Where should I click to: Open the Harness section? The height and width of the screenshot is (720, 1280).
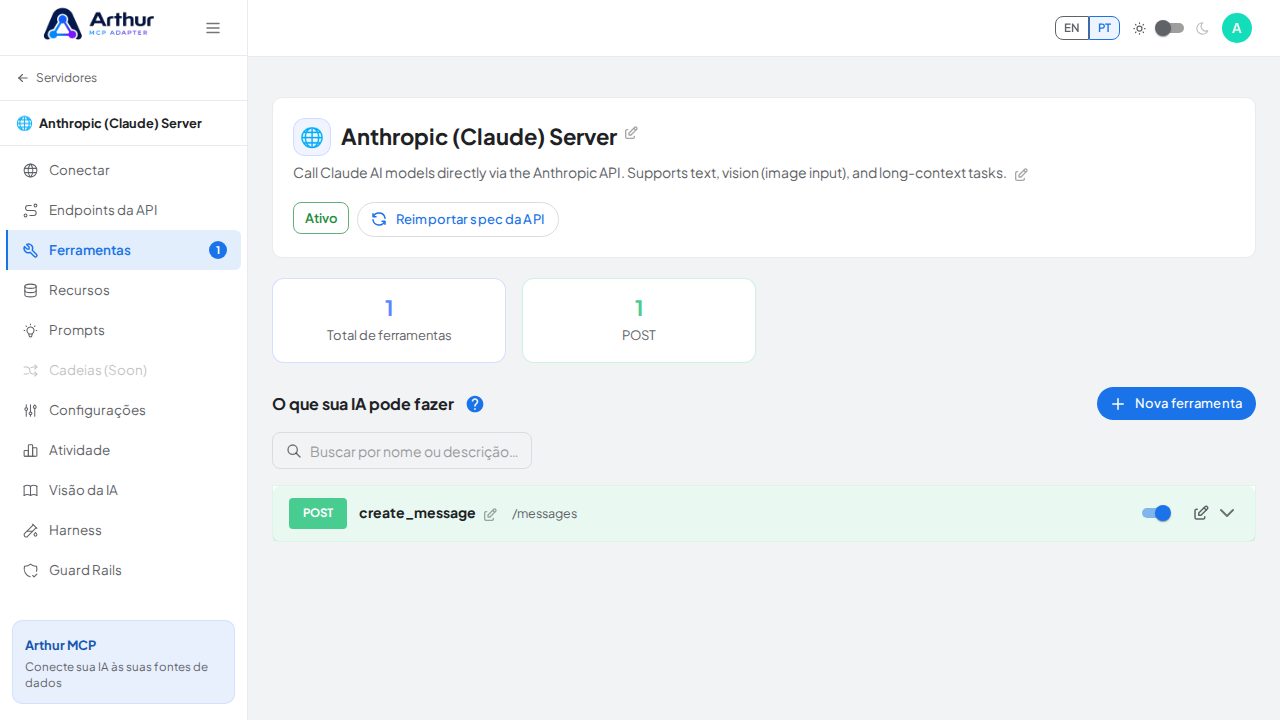[123, 530]
